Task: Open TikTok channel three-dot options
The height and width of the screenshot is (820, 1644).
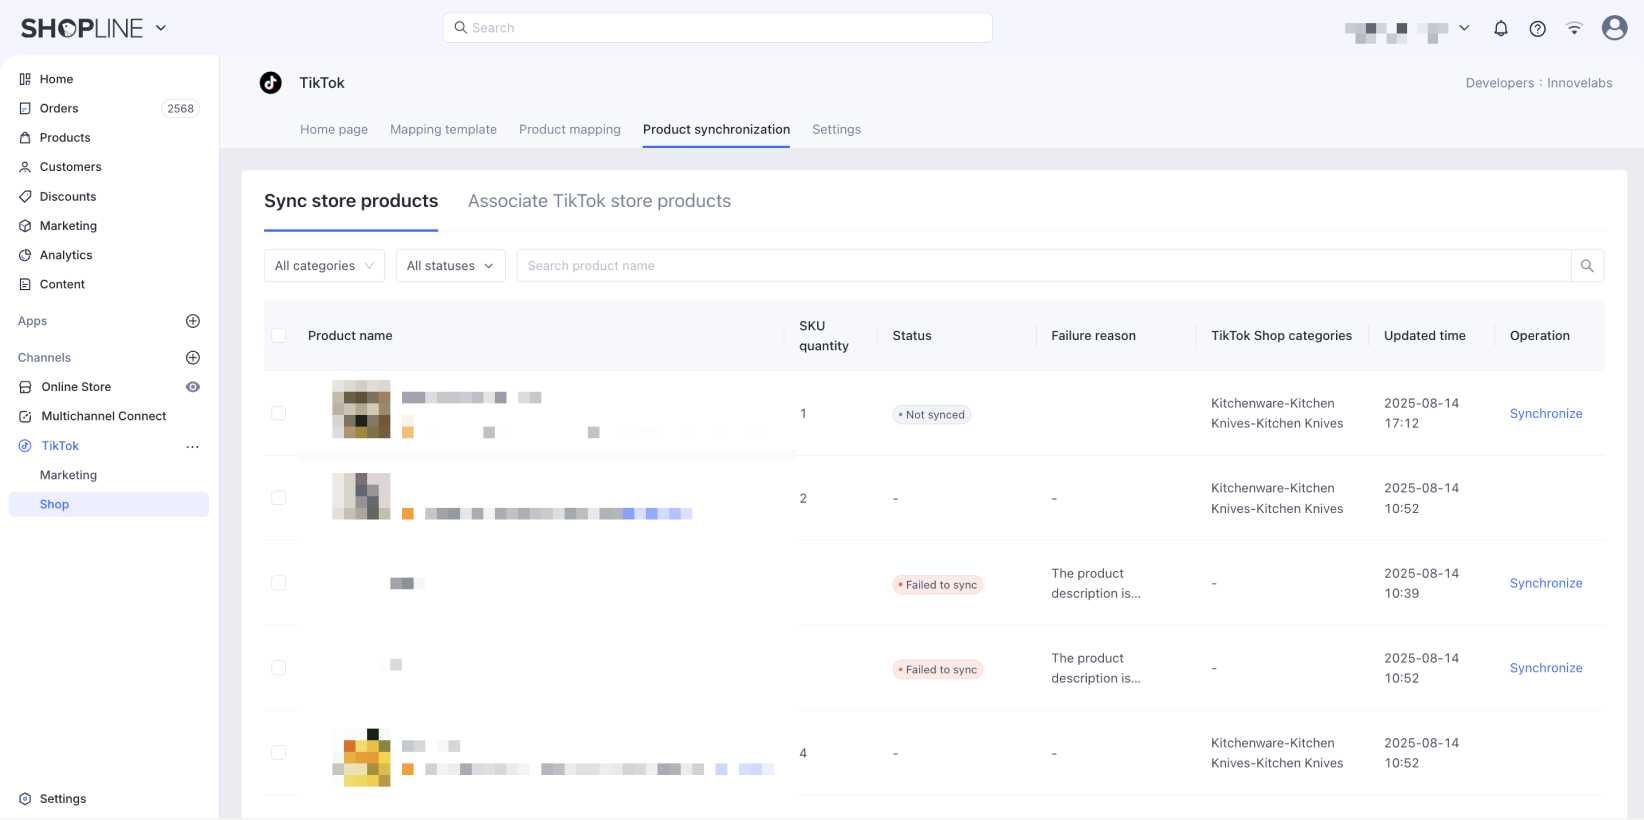Action: [x=193, y=446]
